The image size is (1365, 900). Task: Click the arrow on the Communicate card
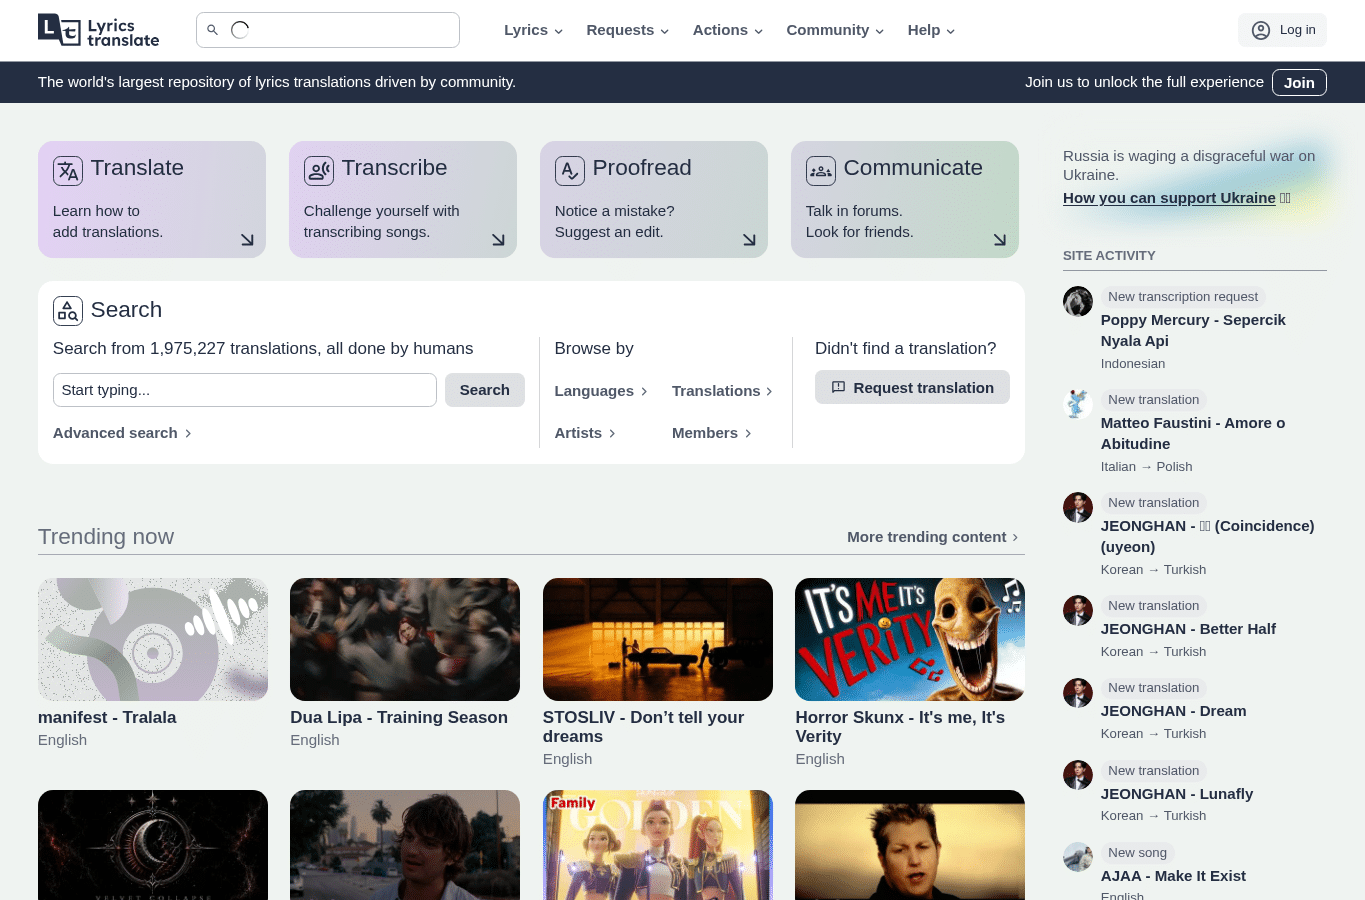1000,240
